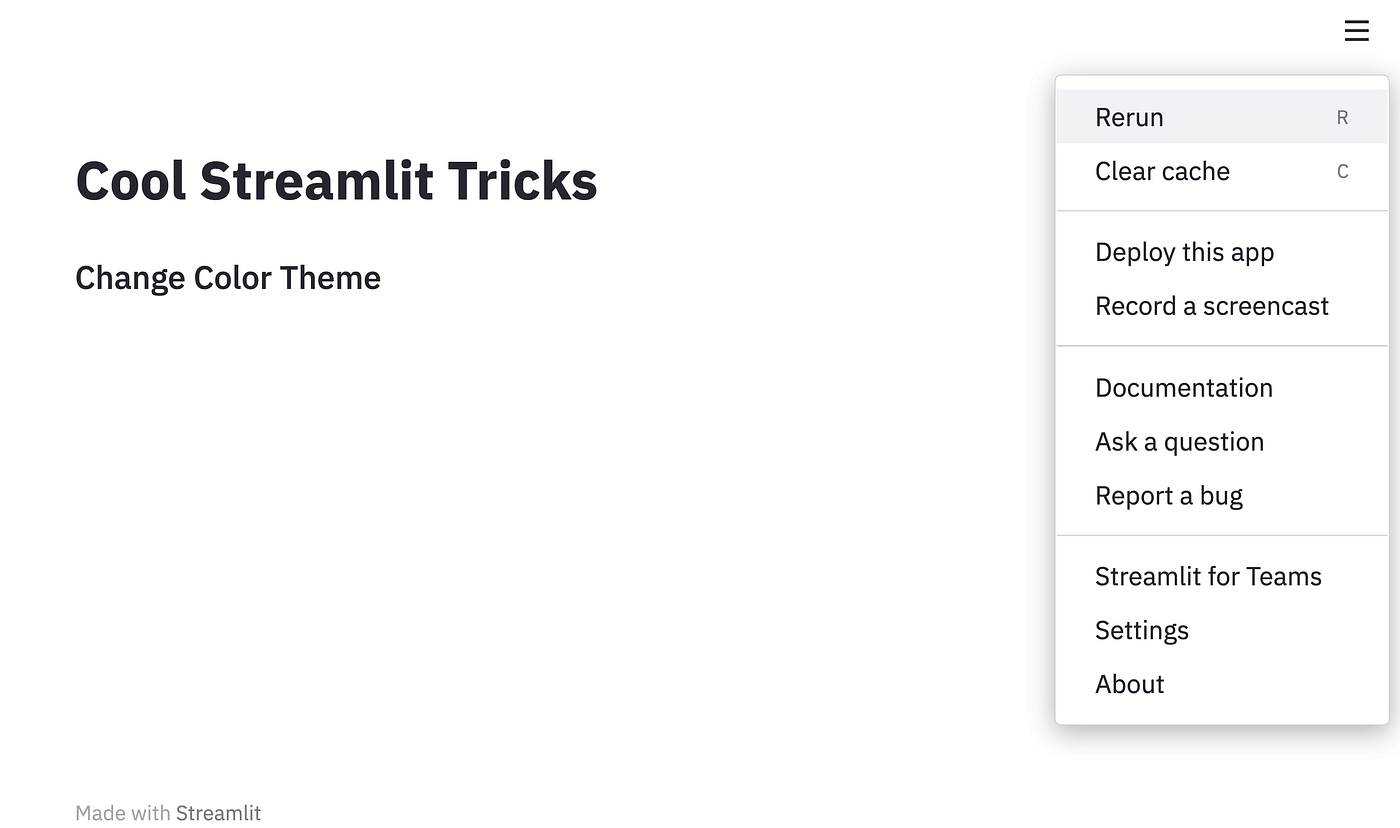Open the Settings menu item
Viewport: 1400px width, 828px height.
click(1142, 630)
